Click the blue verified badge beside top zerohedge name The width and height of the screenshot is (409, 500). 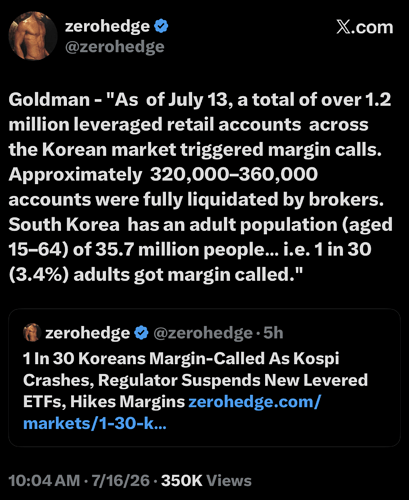[x=161, y=26]
